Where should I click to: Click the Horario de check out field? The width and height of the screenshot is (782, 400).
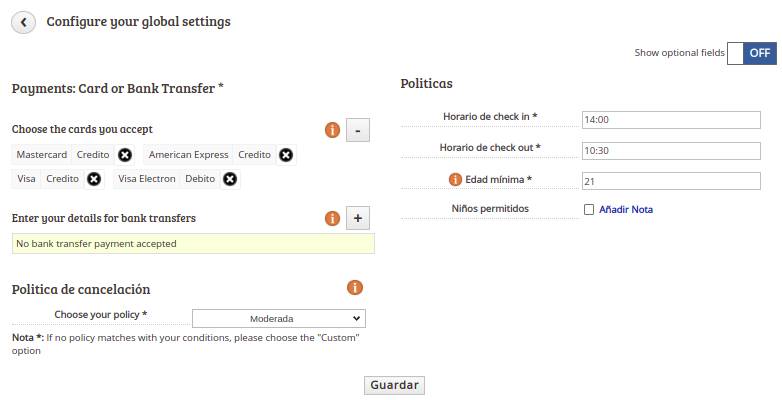671,151
